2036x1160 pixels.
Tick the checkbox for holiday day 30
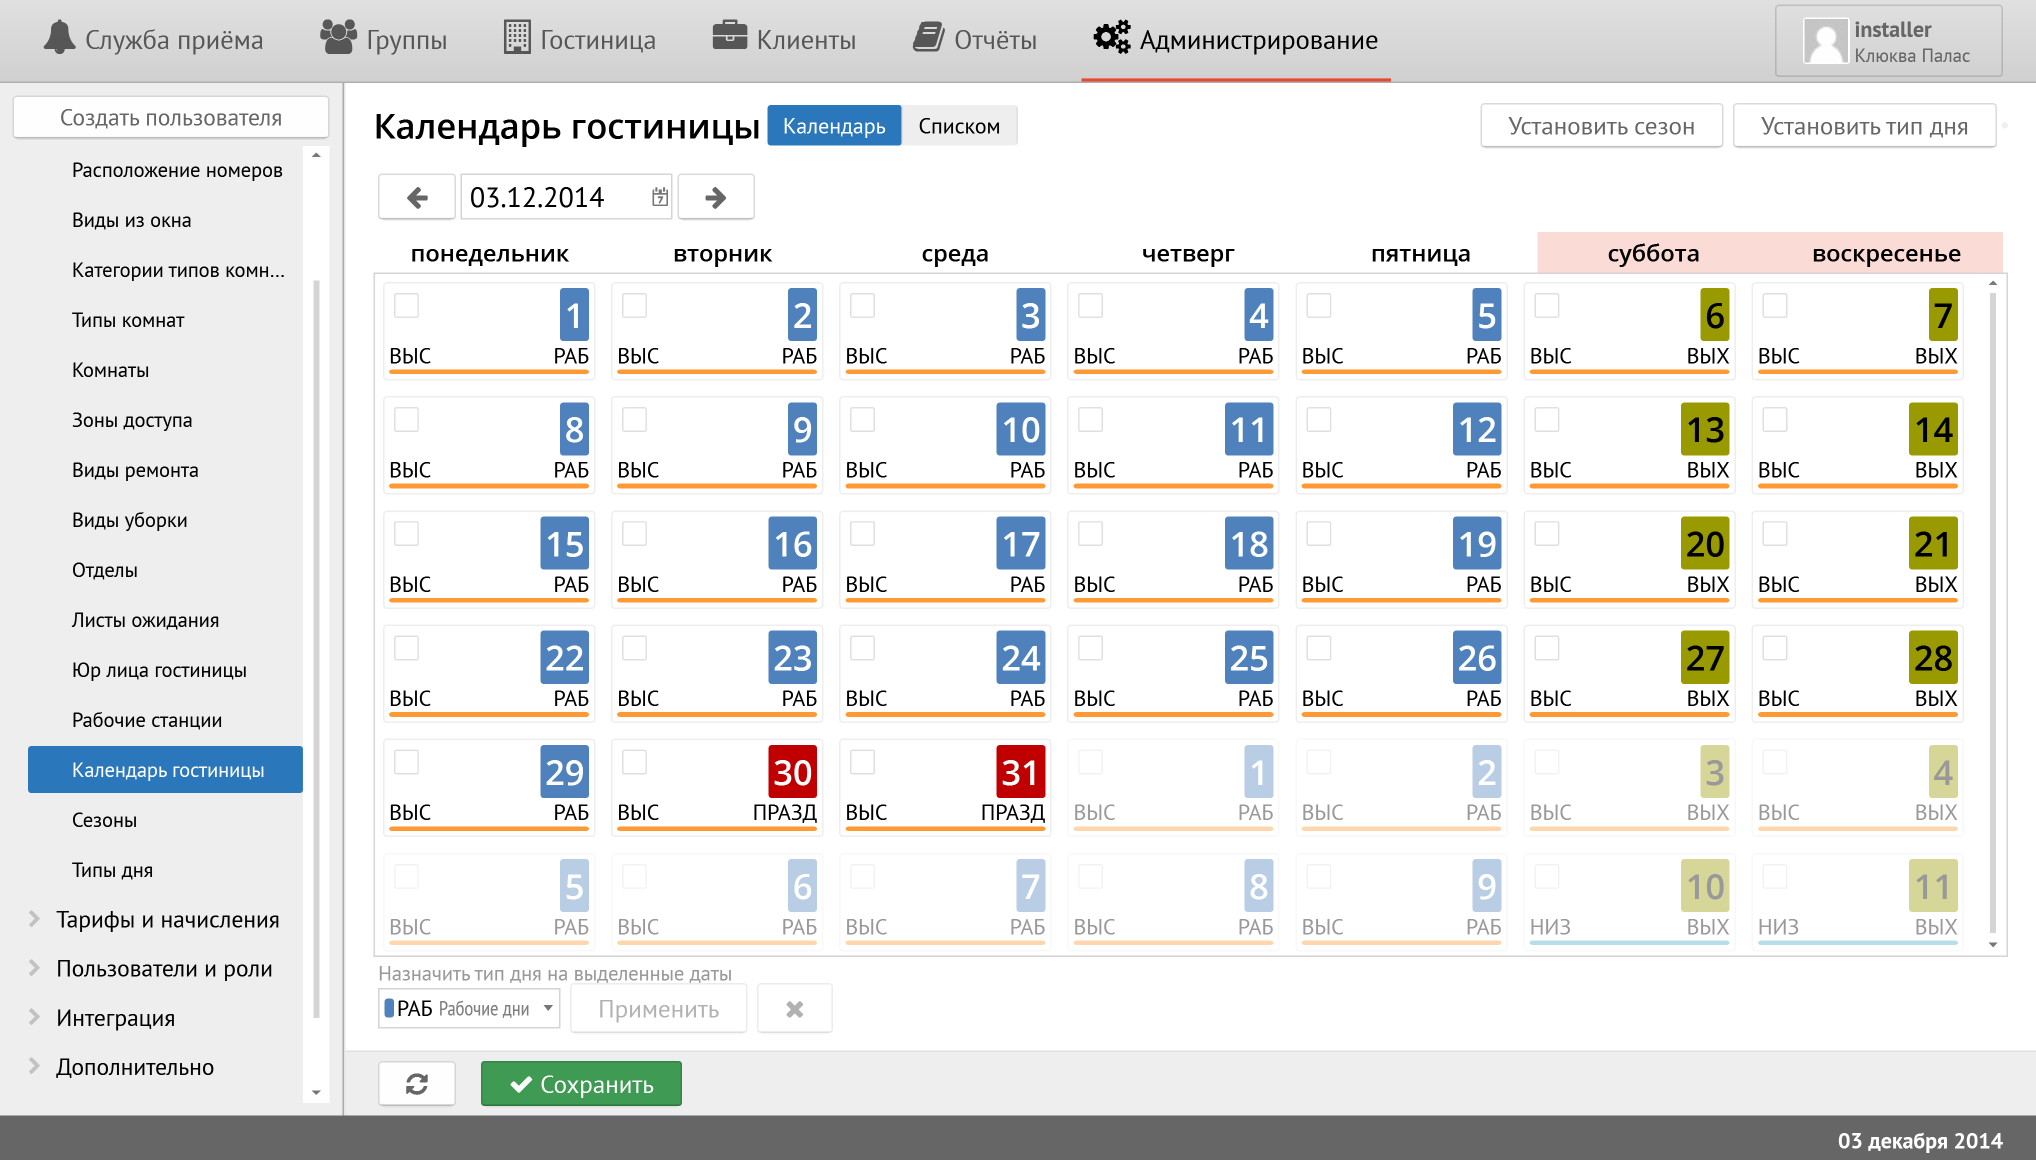point(634,762)
